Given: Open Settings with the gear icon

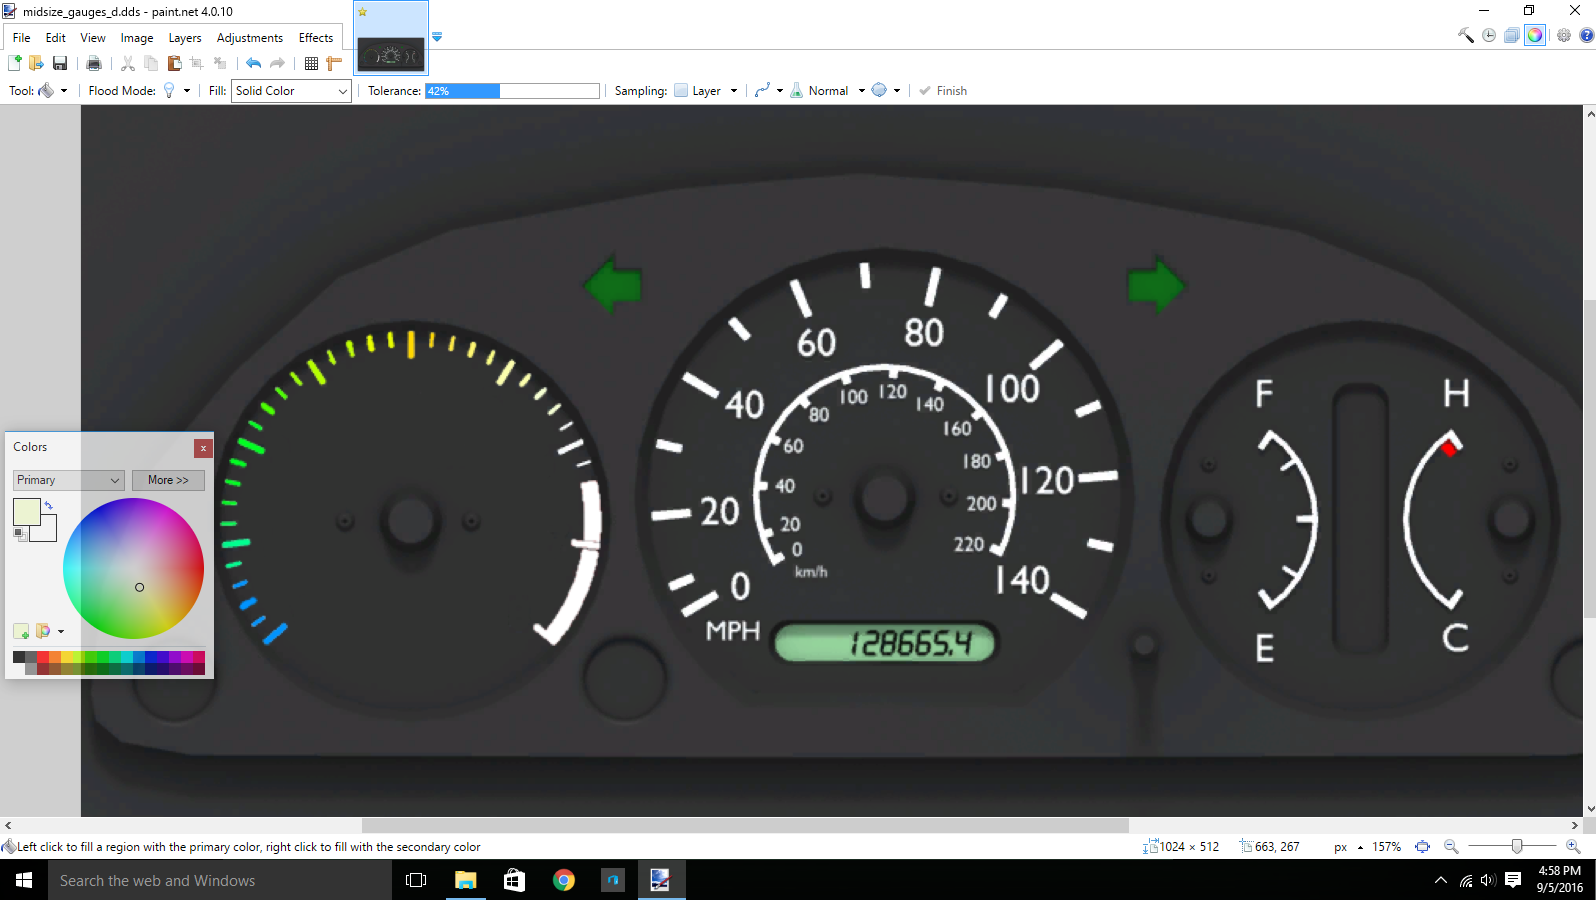Looking at the screenshot, I should click(1564, 35).
